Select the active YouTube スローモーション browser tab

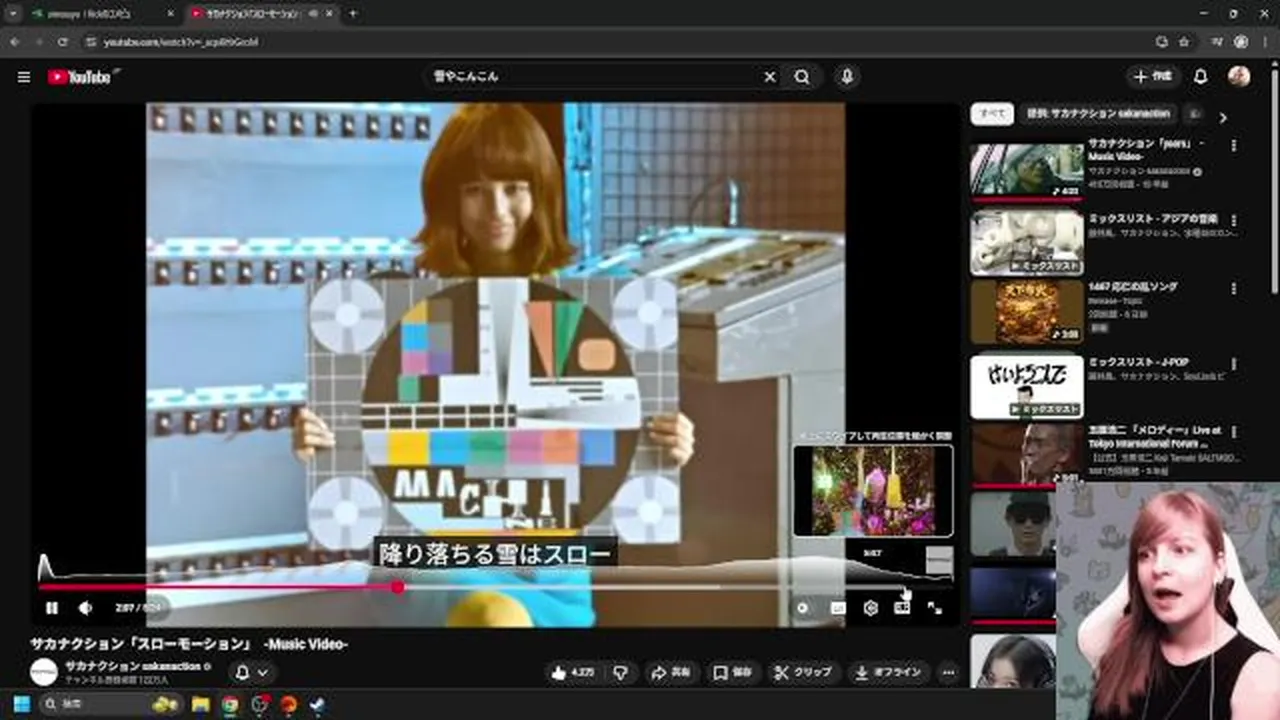click(260, 14)
